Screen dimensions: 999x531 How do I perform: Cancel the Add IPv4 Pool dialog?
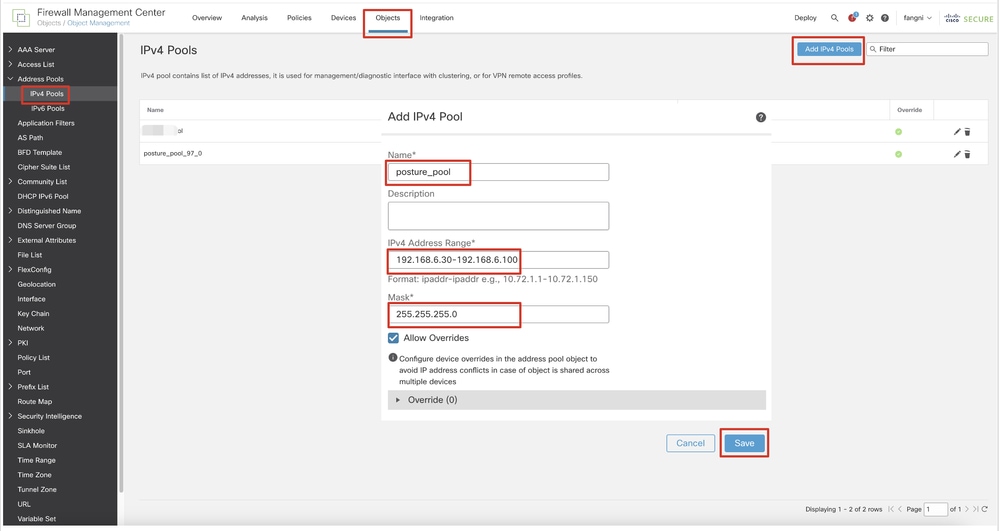point(691,443)
